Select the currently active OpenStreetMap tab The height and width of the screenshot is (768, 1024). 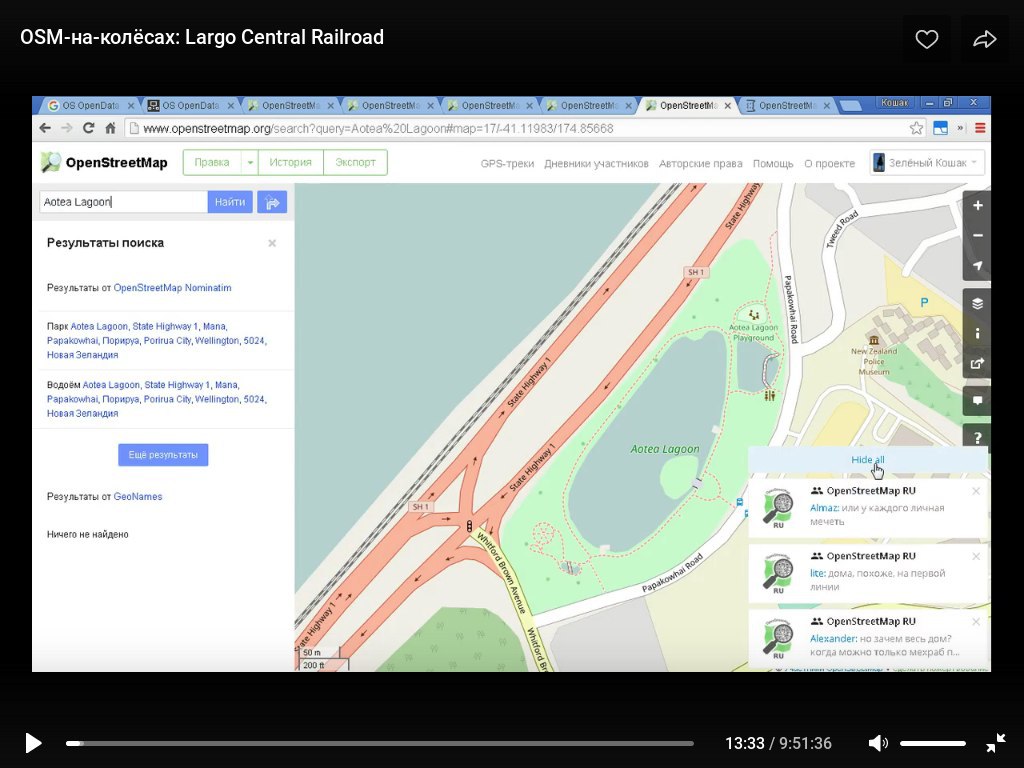point(687,105)
